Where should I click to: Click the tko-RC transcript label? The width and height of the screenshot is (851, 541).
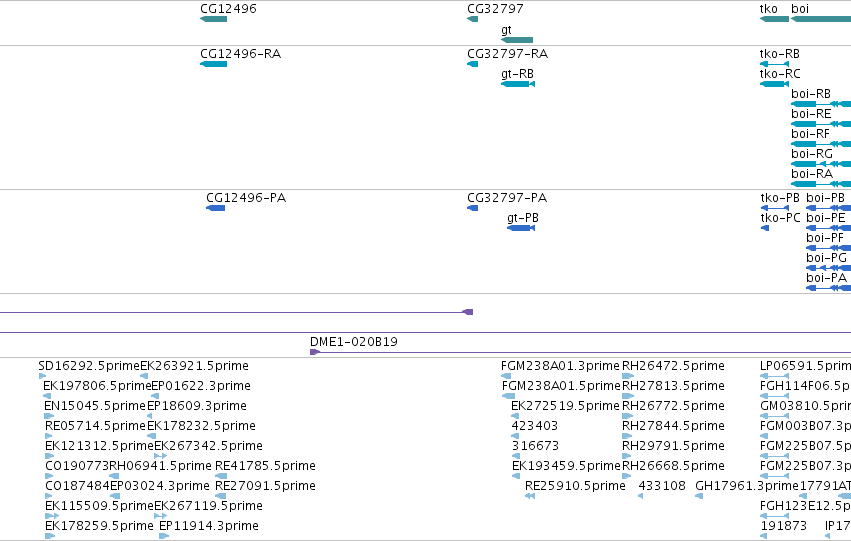780,74
